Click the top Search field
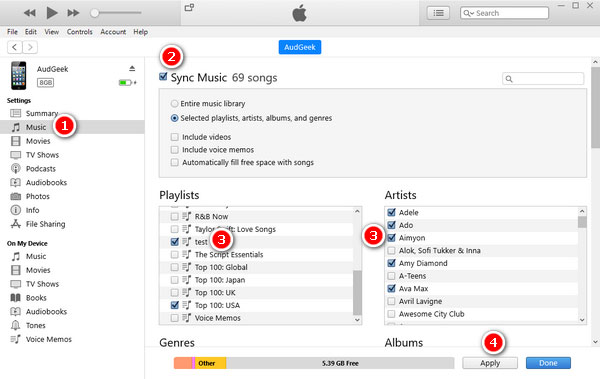Viewport: 600px width, 379px height. pyautogui.click(x=504, y=13)
